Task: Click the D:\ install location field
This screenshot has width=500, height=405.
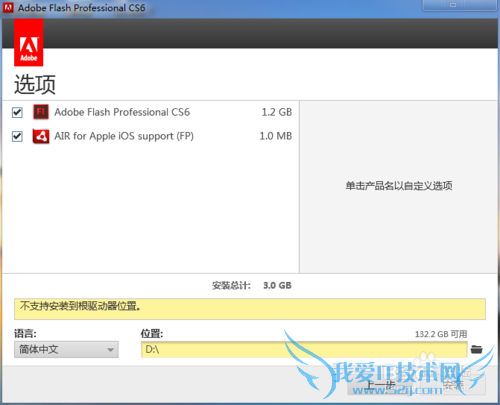Action: pyautogui.click(x=304, y=349)
